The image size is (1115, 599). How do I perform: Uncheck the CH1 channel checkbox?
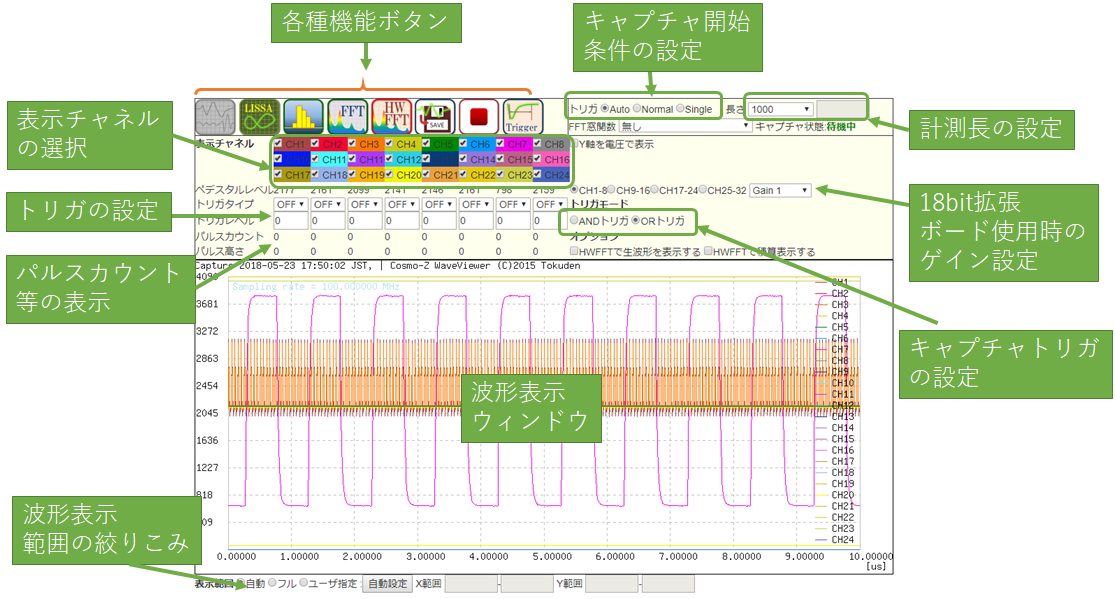pyautogui.click(x=278, y=144)
